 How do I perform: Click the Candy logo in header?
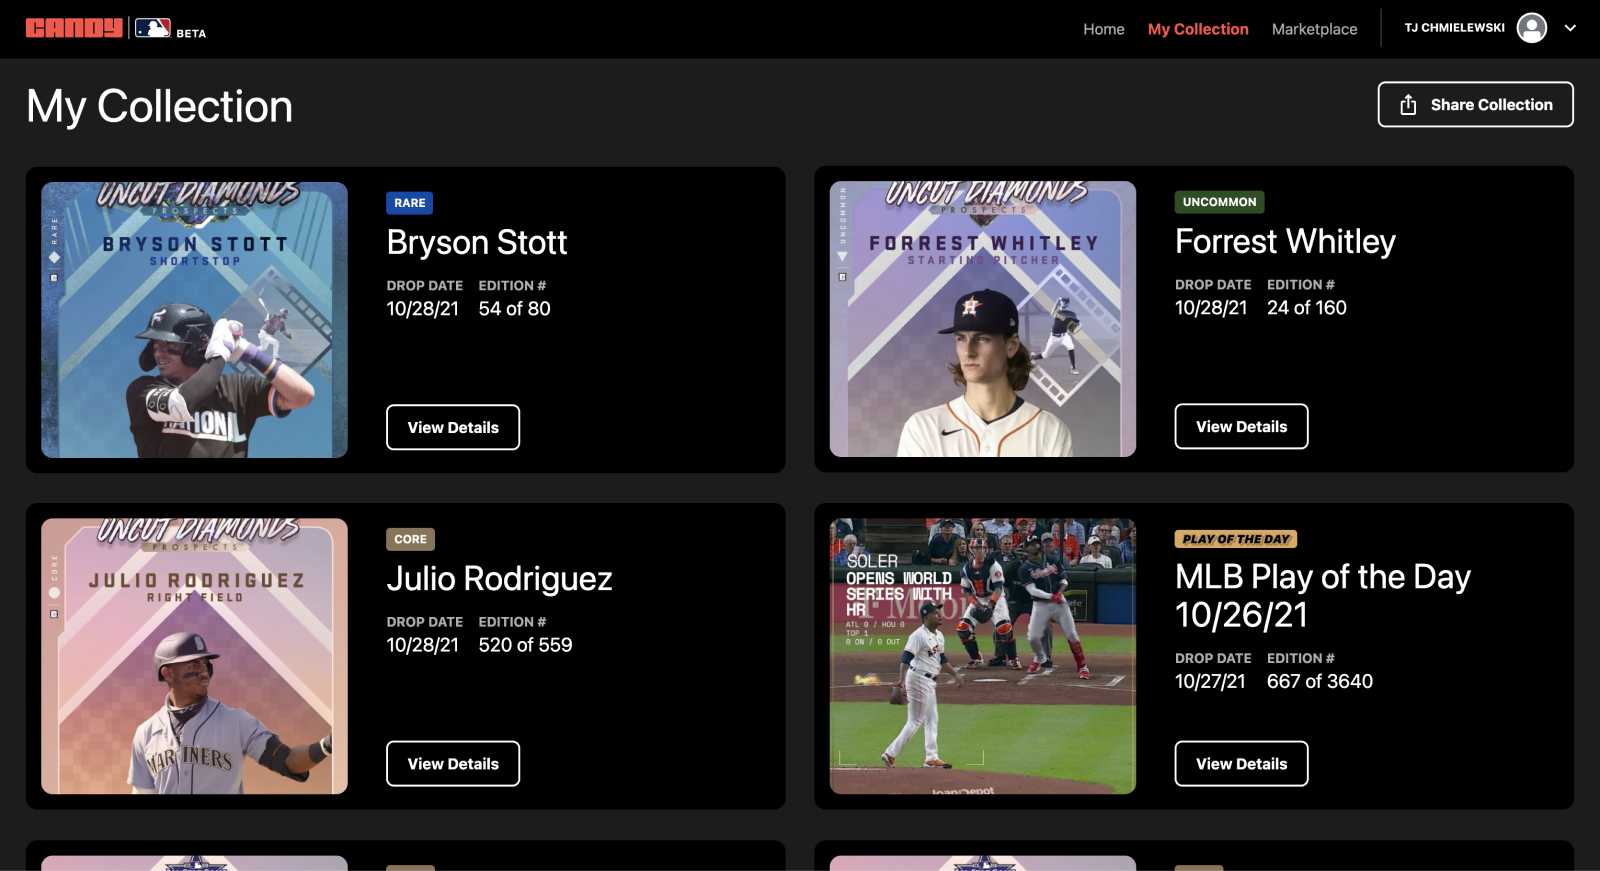74,28
